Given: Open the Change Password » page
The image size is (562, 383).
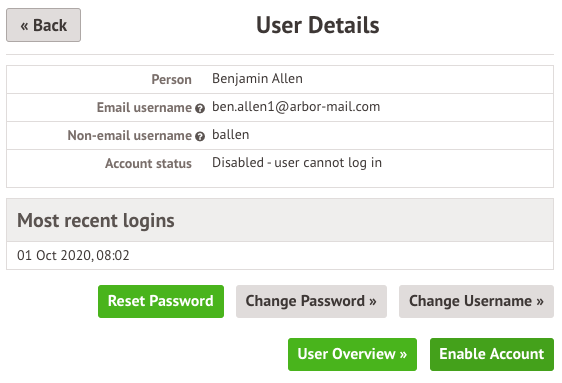Looking at the screenshot, I should 311,301.
